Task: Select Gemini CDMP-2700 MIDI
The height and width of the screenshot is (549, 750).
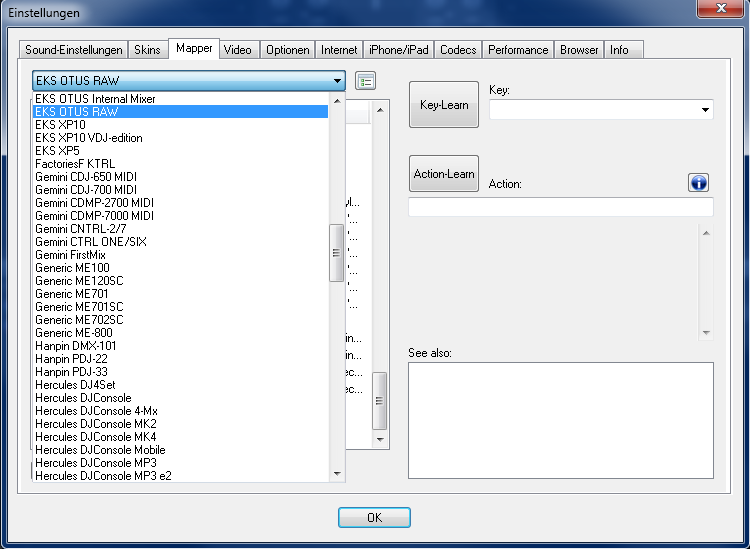Action: tap(181, 203)
